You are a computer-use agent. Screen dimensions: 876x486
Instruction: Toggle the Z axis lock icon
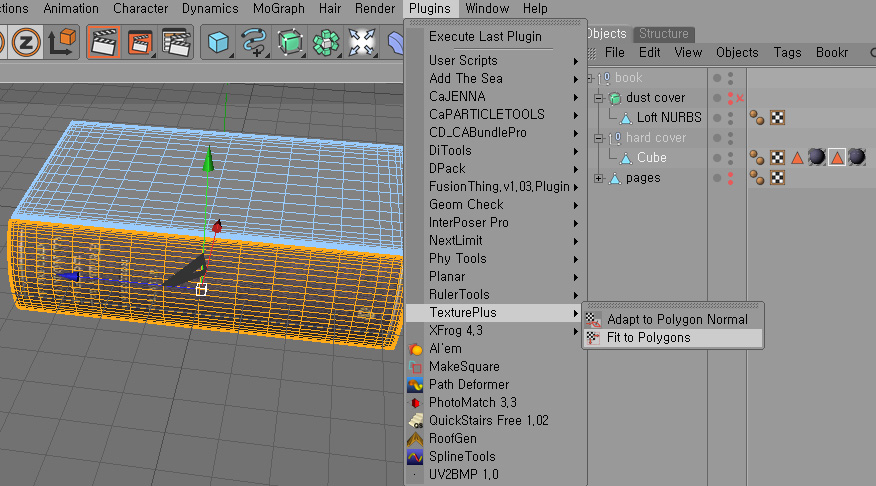26,42
